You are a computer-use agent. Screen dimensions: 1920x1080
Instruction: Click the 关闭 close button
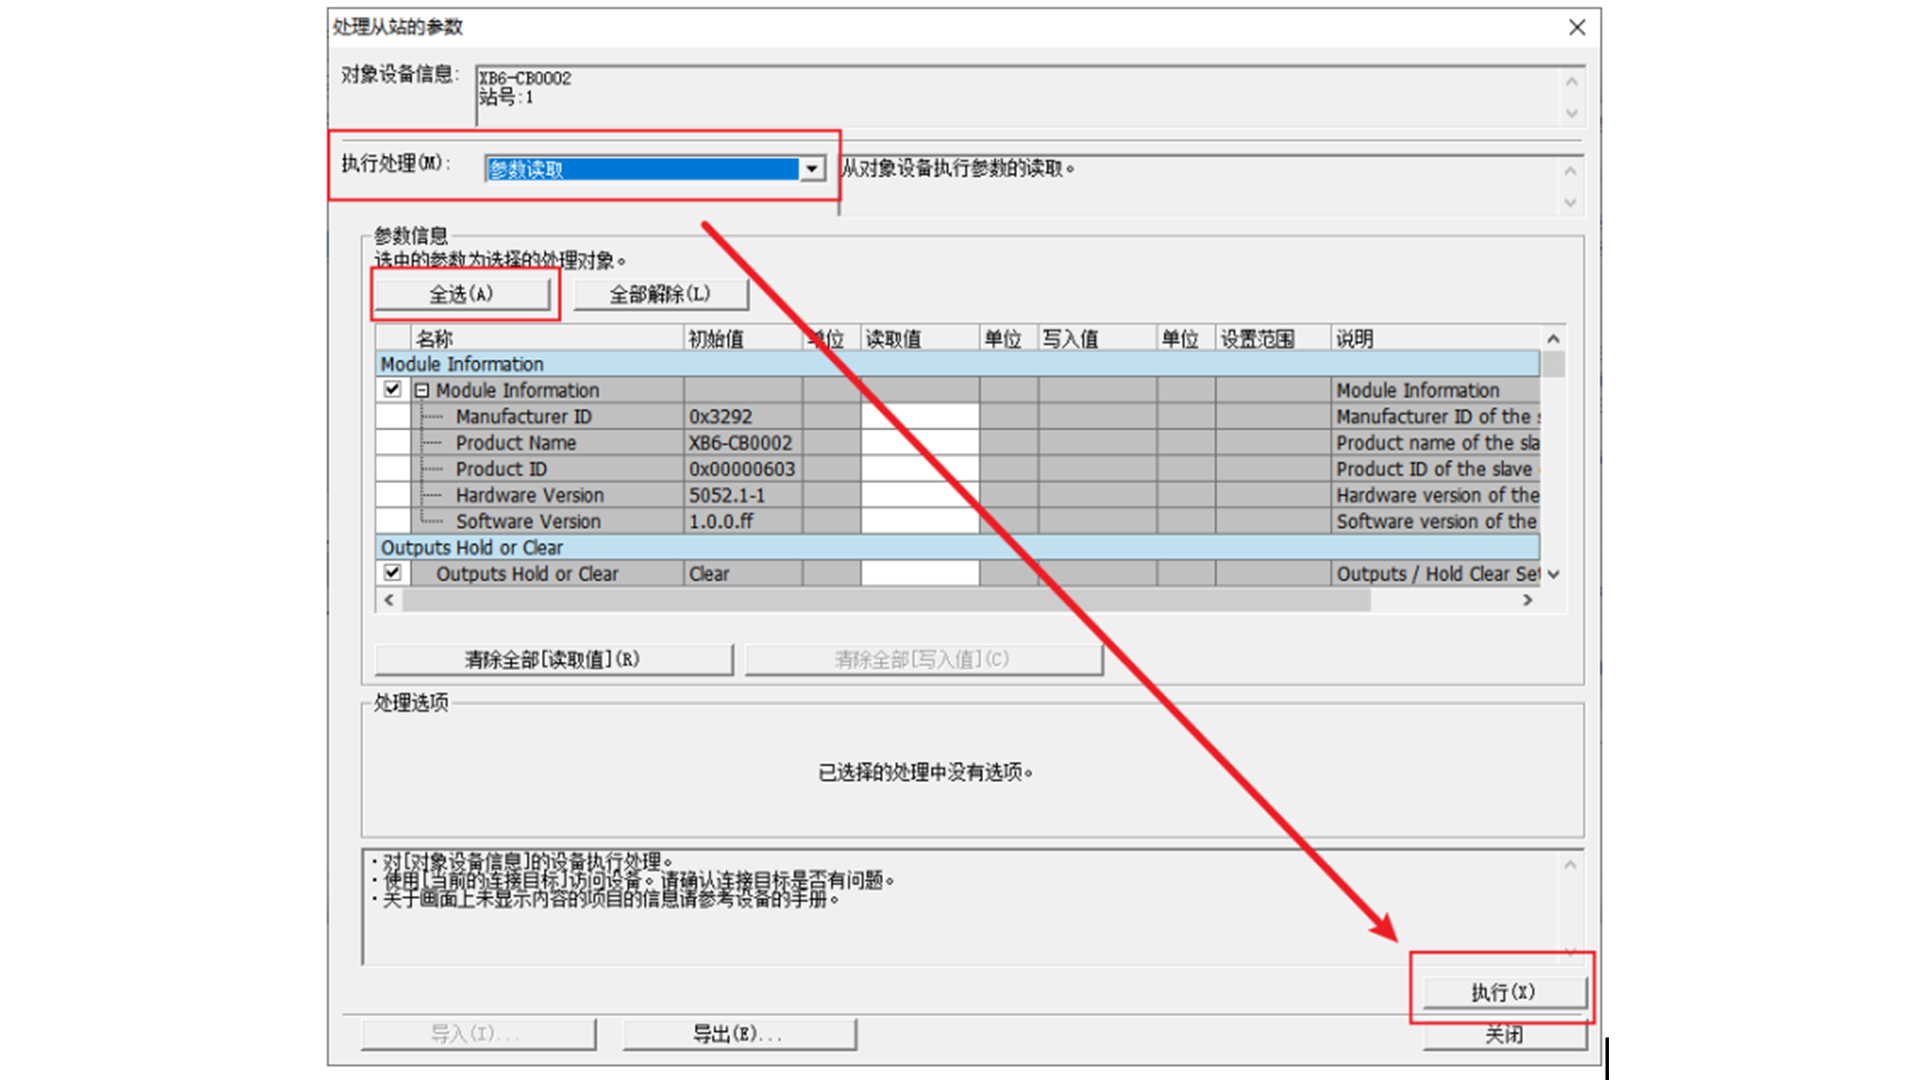(1504, 1035)
